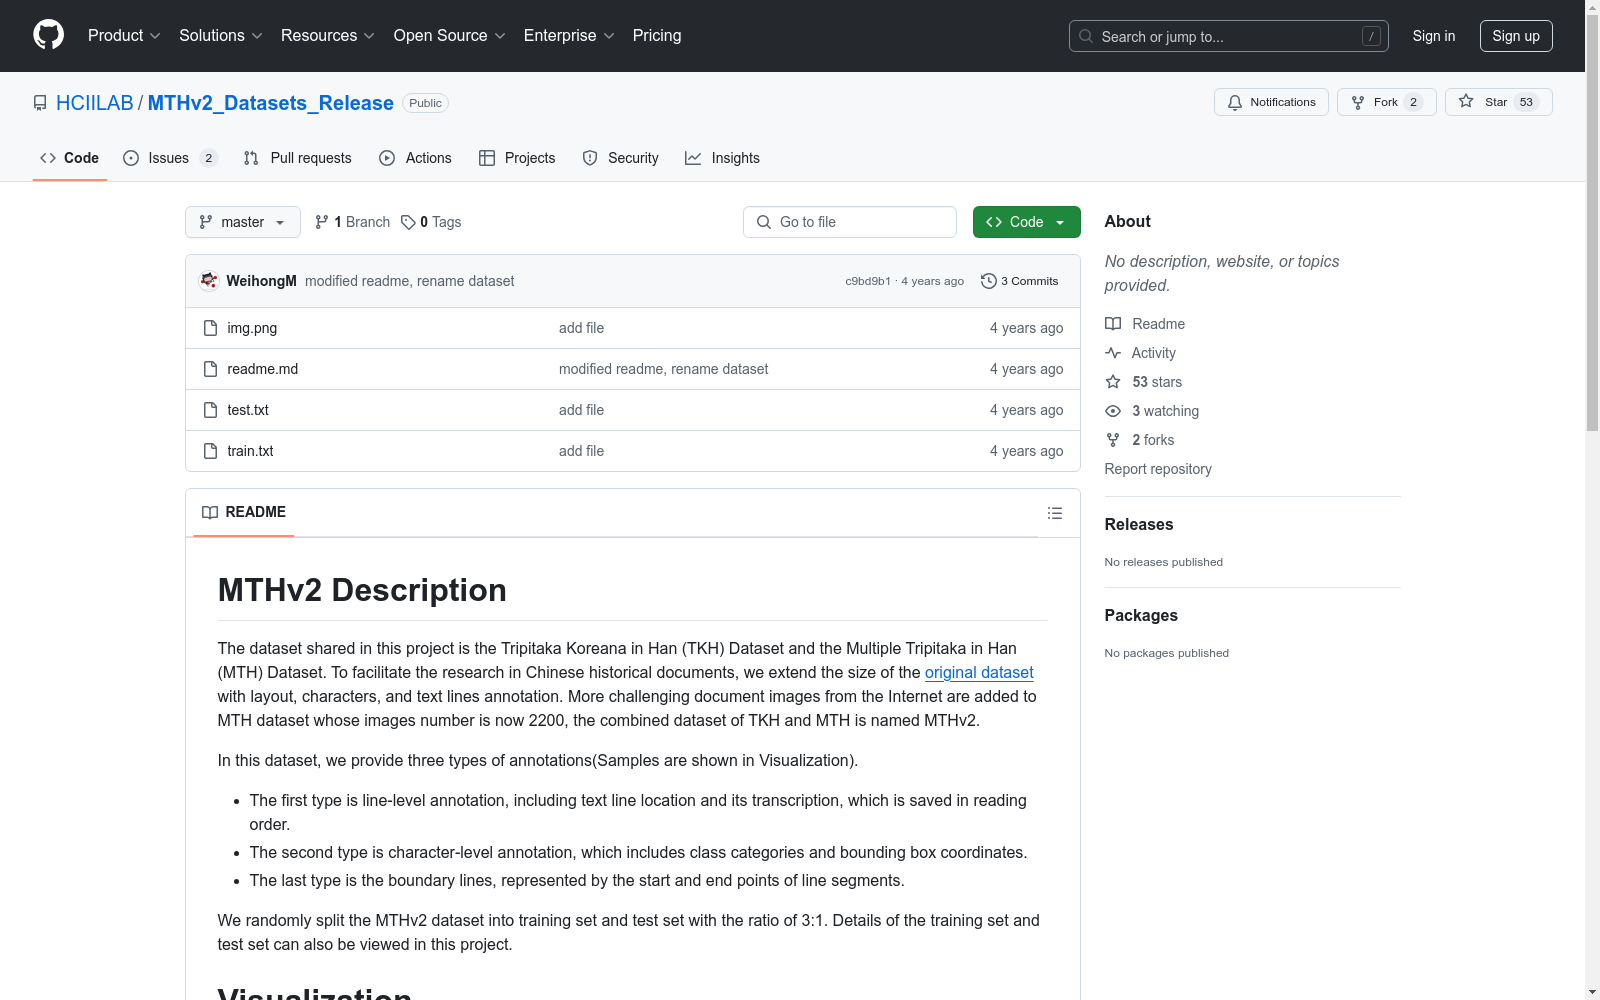1600x1000 pixels.
Task: View the 0 Tags list
Action: coord(431,222)
